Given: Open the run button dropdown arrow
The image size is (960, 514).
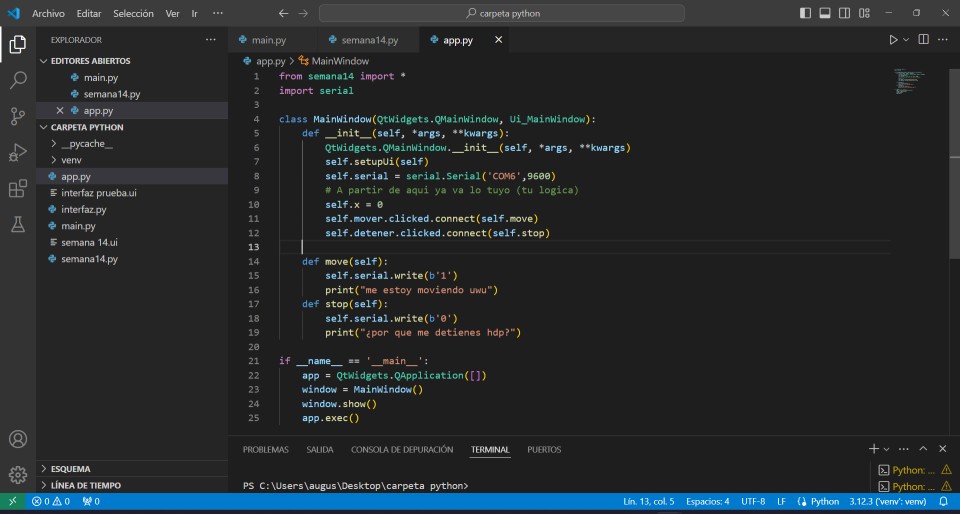Looking at the screenshot, I should (906, 40).
